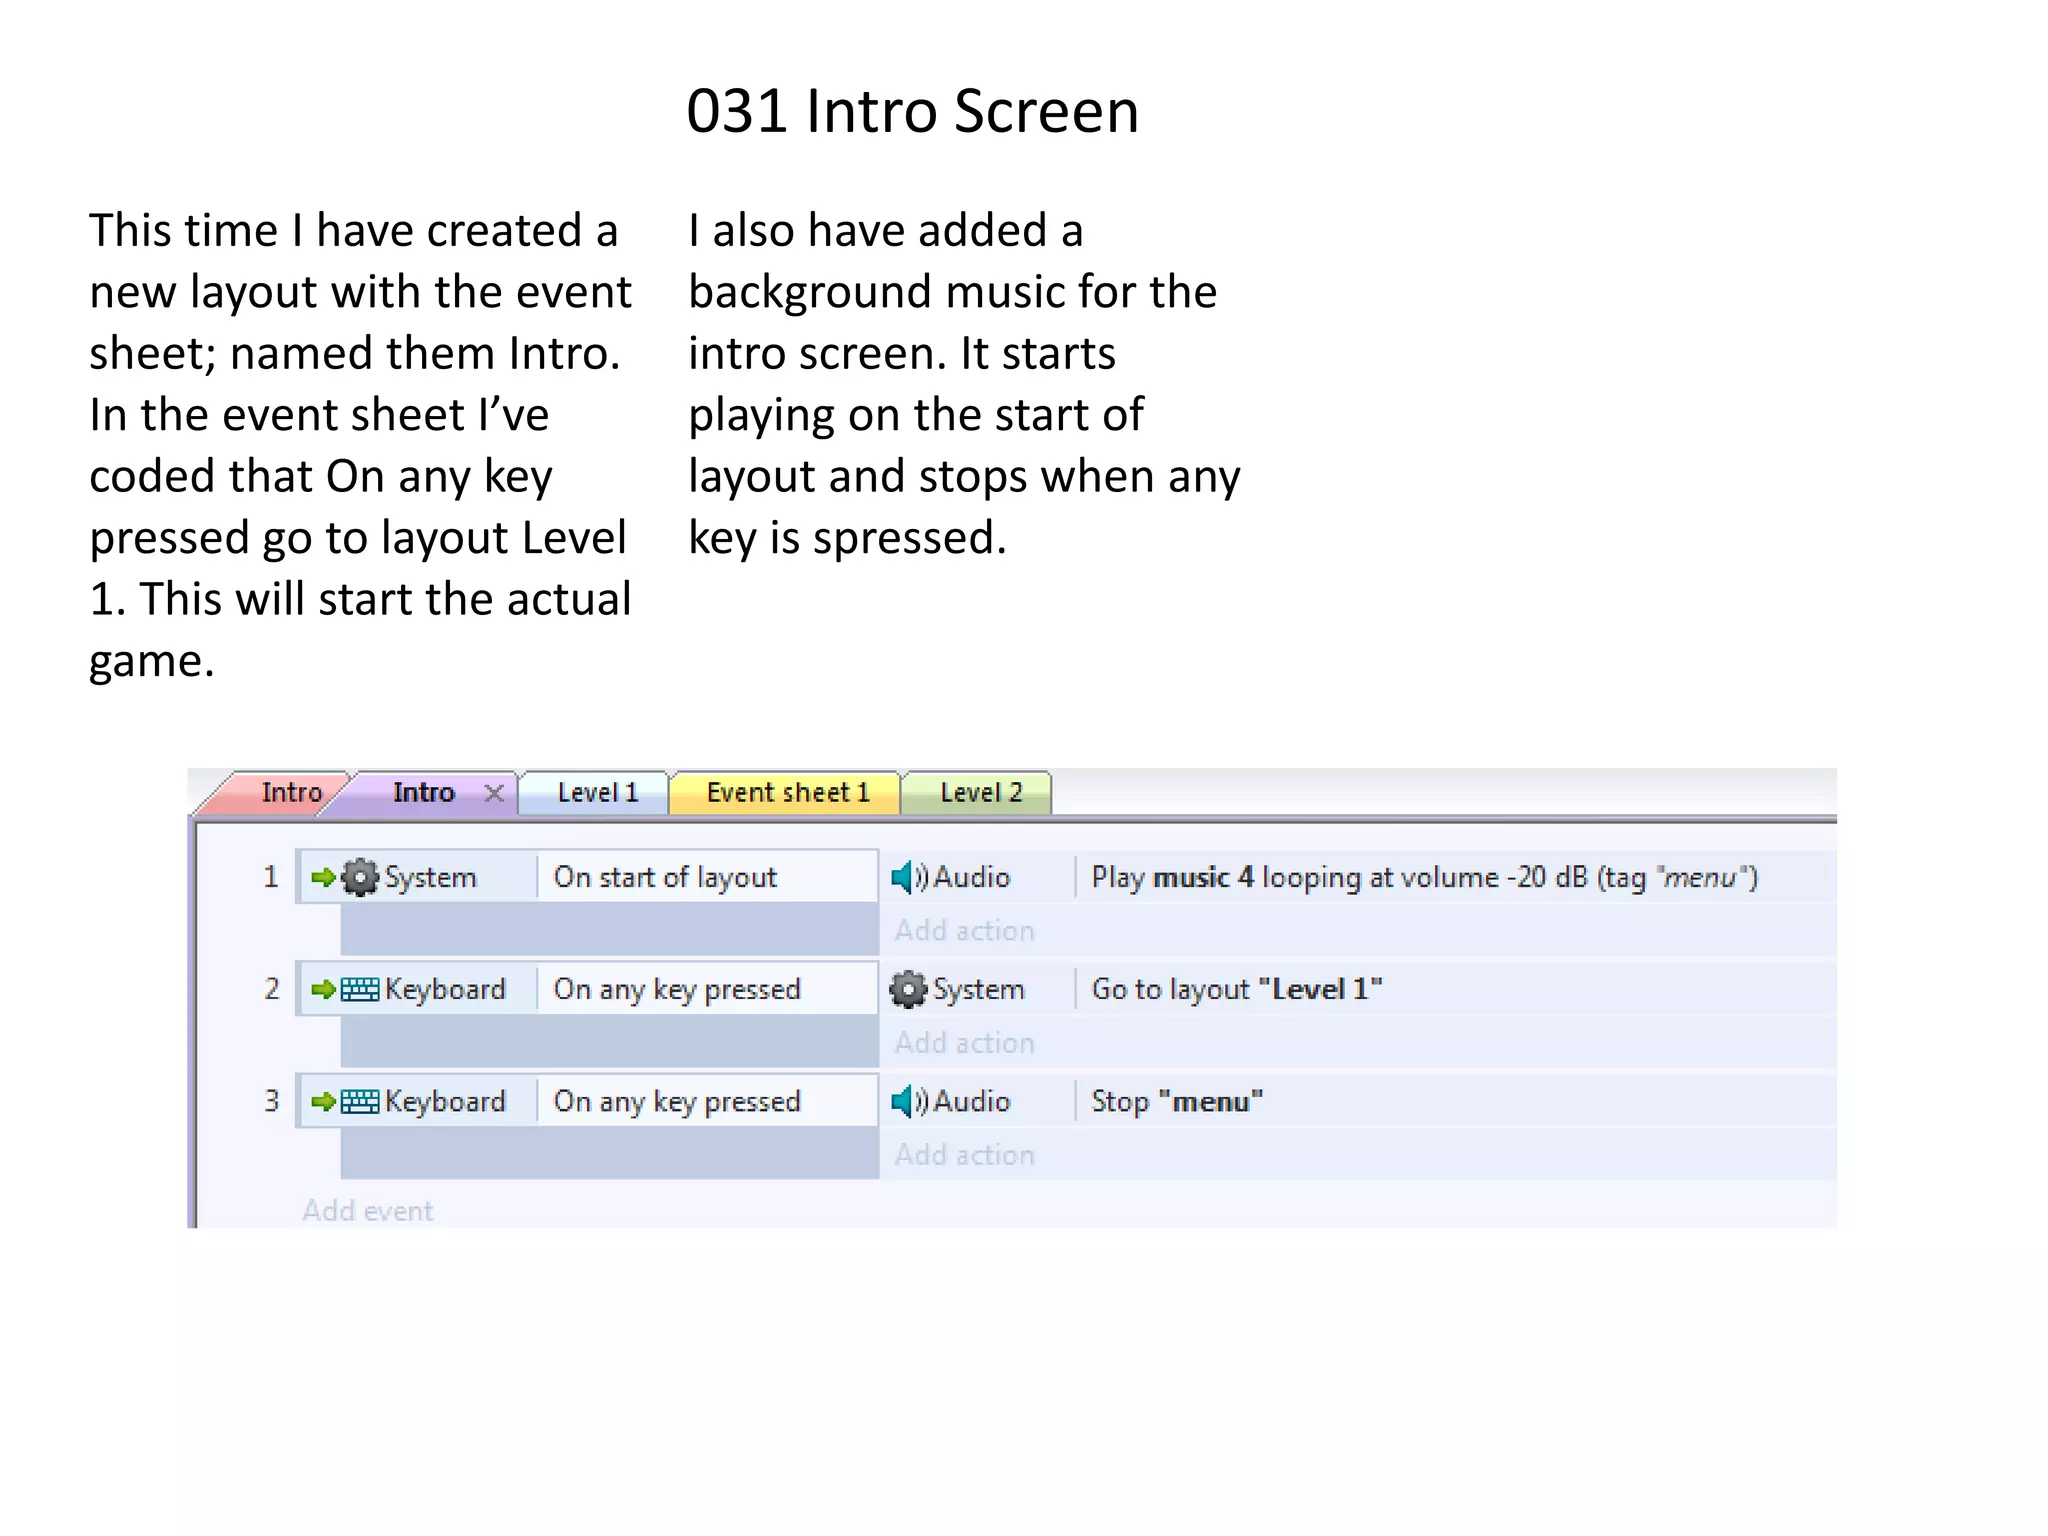Click the 'Audio' label in event 1

[972, 878]
